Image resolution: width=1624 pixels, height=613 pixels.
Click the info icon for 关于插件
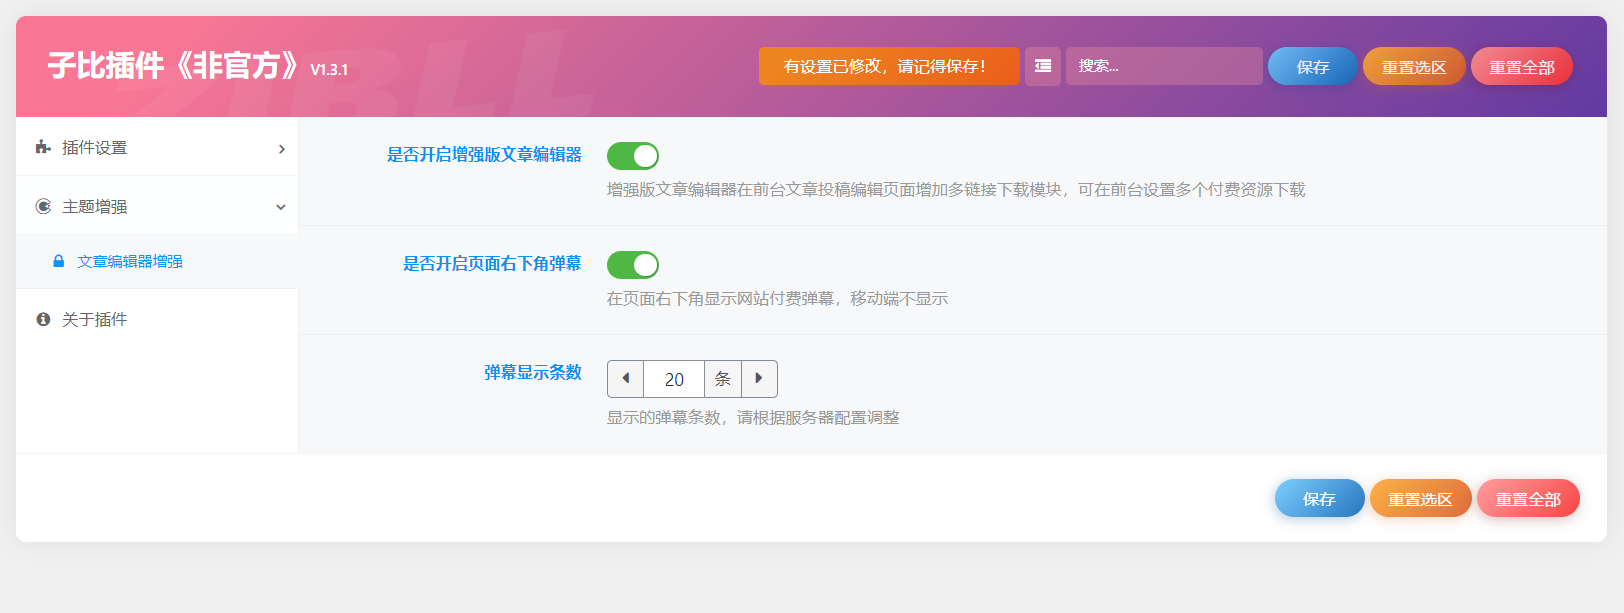[x=43, y=319]
